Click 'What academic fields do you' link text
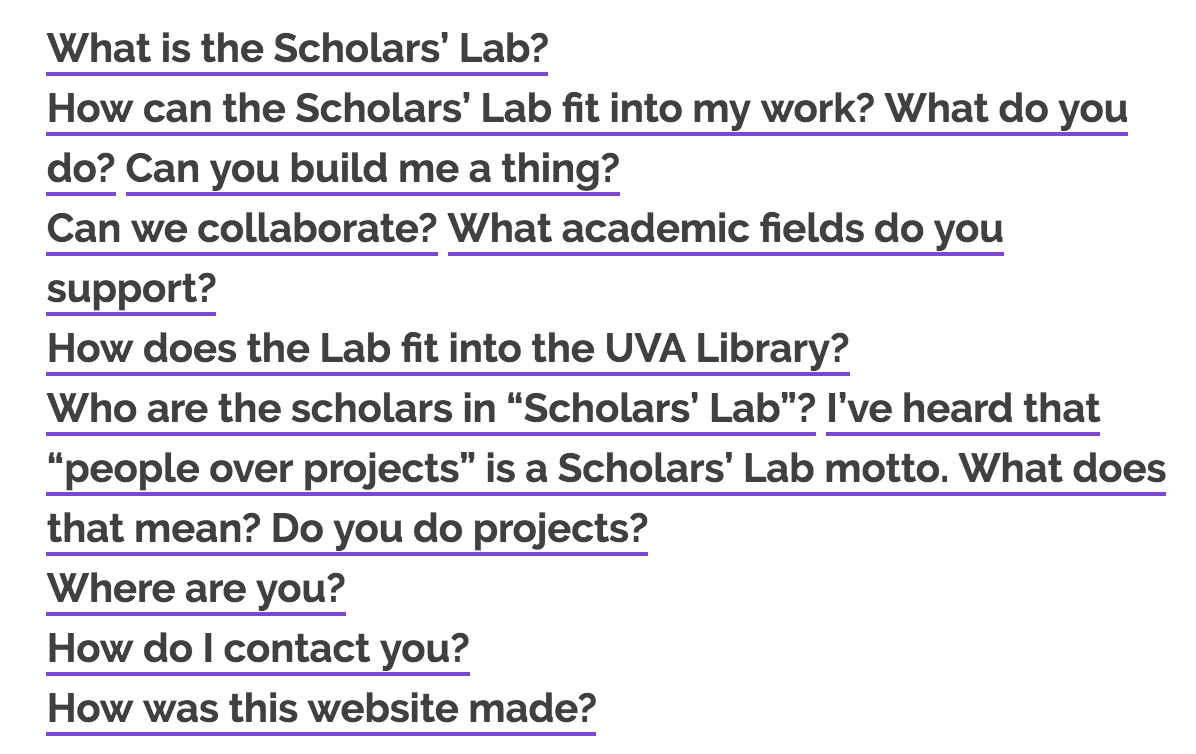Viewport: 1196px width, 754px height. 725,228
